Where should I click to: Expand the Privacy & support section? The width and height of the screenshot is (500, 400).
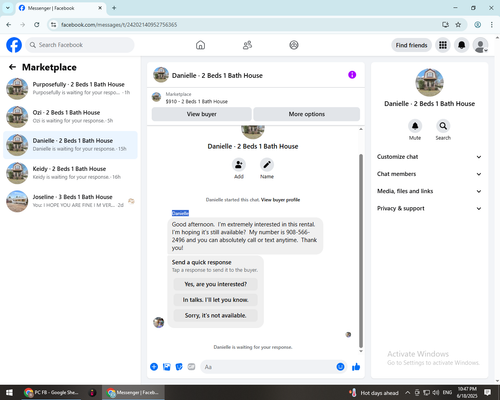click(x=429, y=208)
